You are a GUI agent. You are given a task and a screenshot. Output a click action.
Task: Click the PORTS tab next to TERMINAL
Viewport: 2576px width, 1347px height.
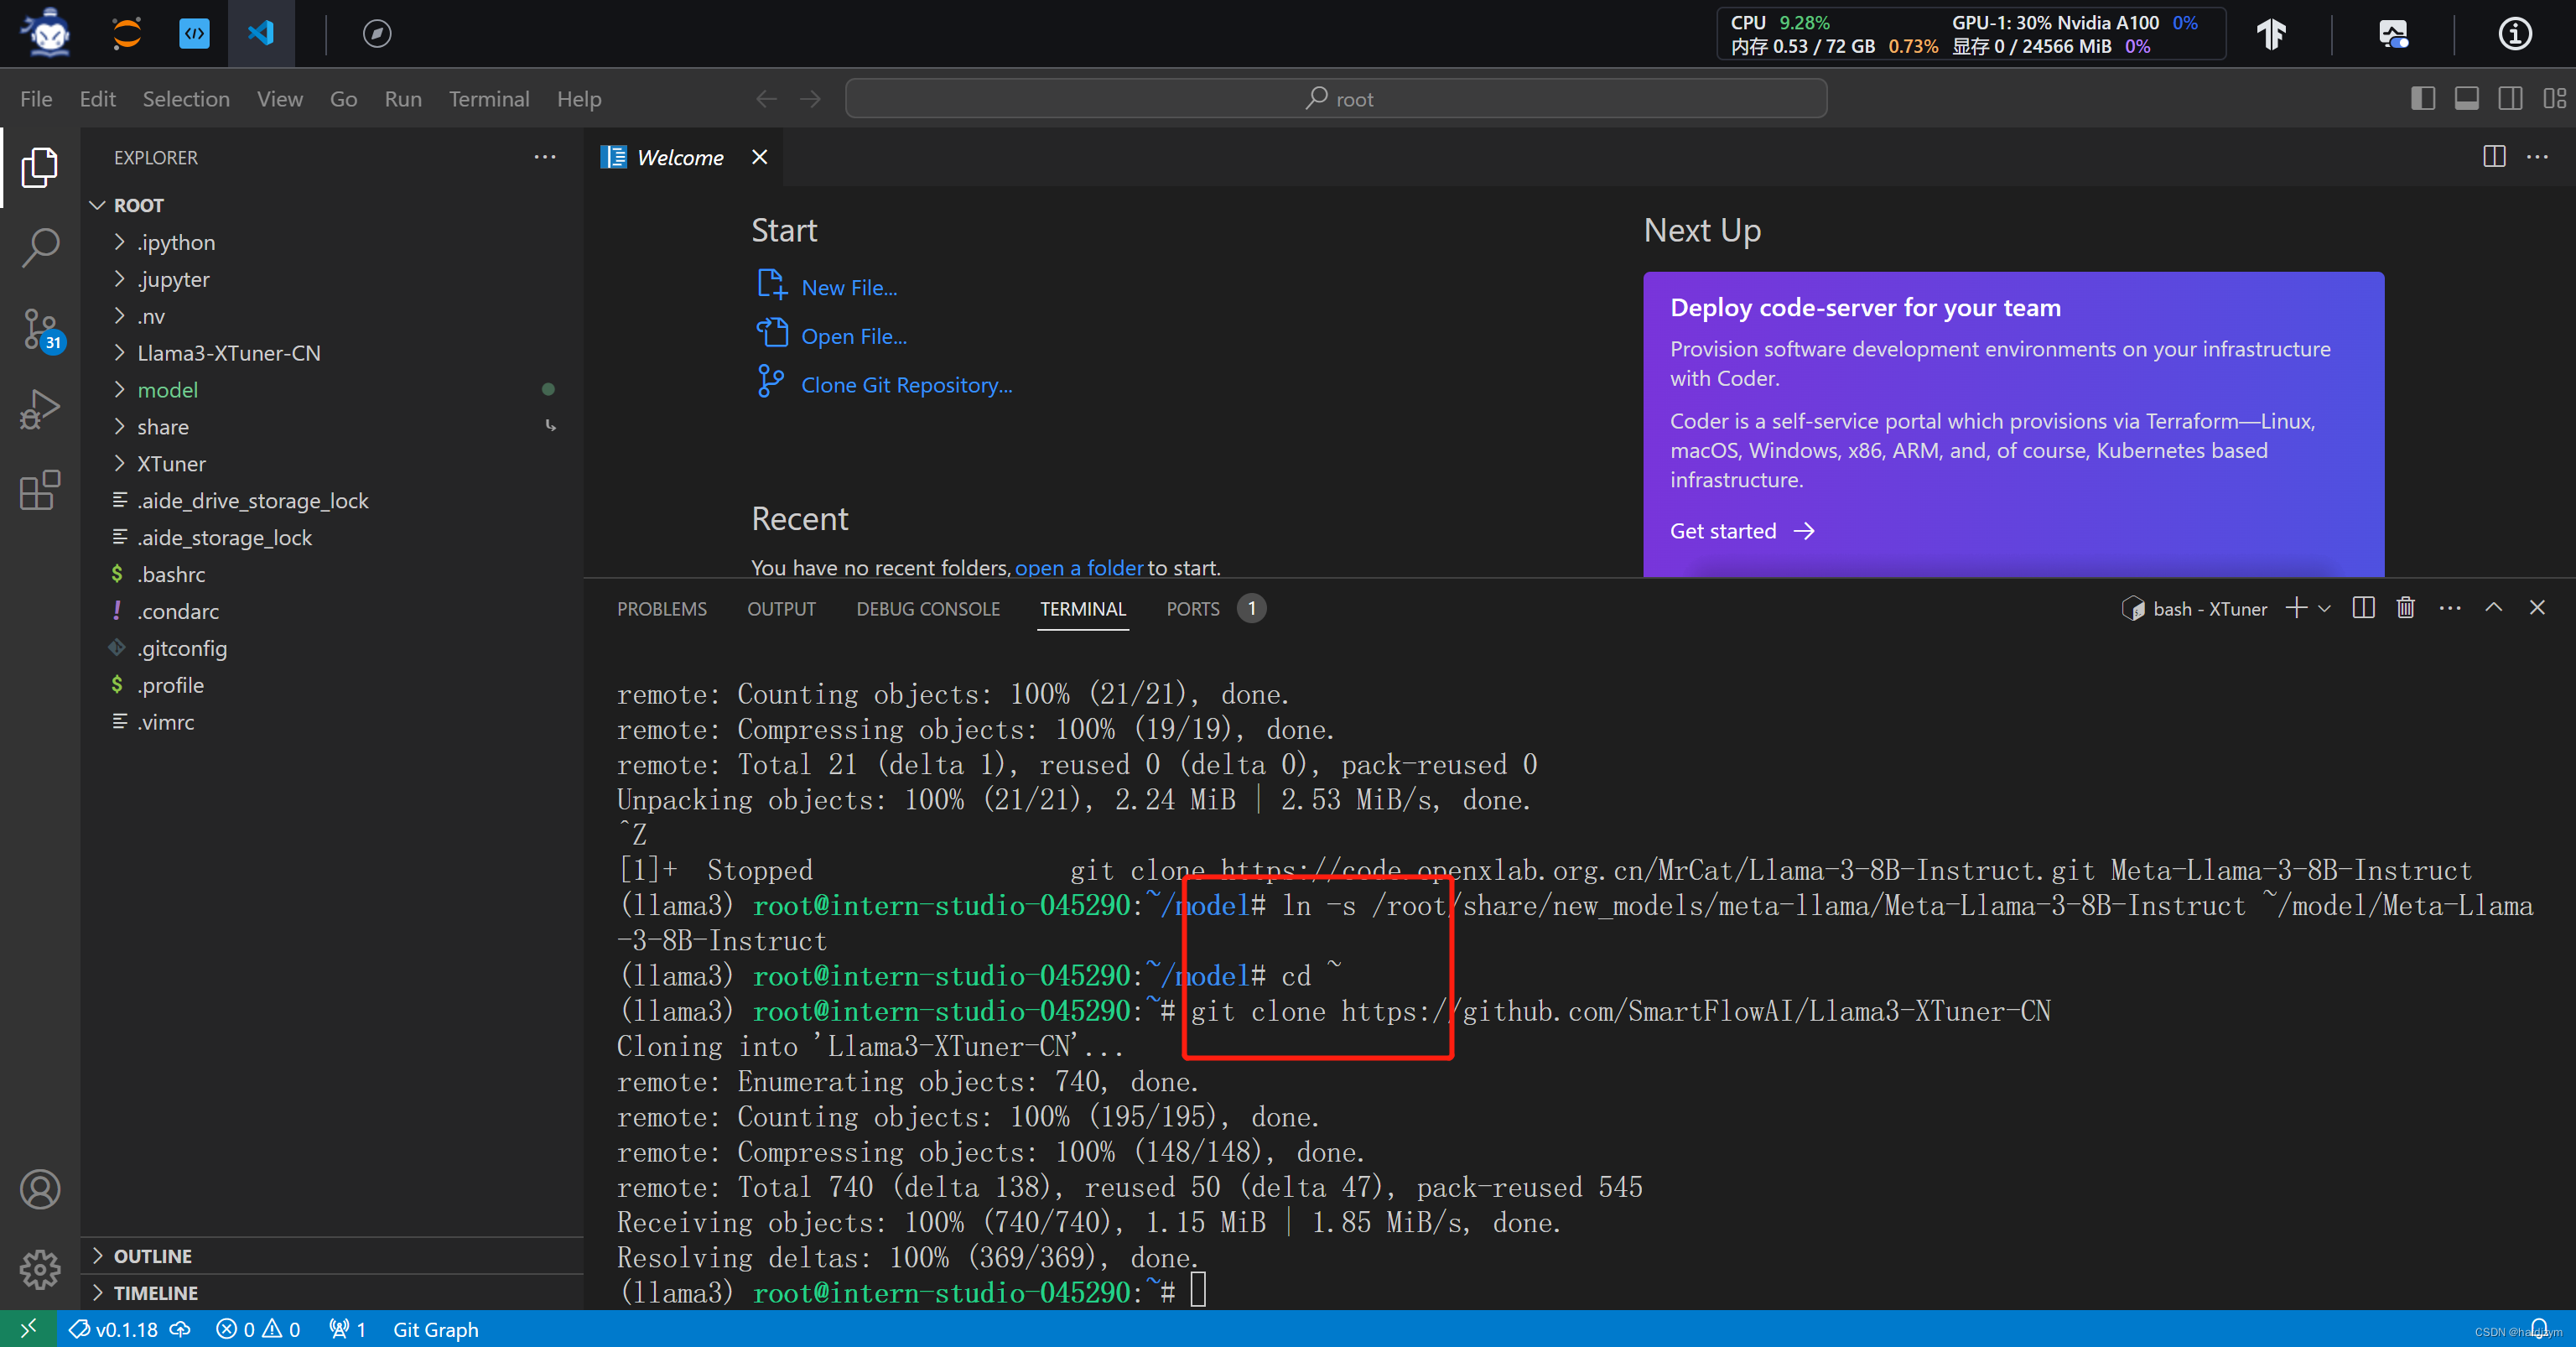click(1191, 609)
